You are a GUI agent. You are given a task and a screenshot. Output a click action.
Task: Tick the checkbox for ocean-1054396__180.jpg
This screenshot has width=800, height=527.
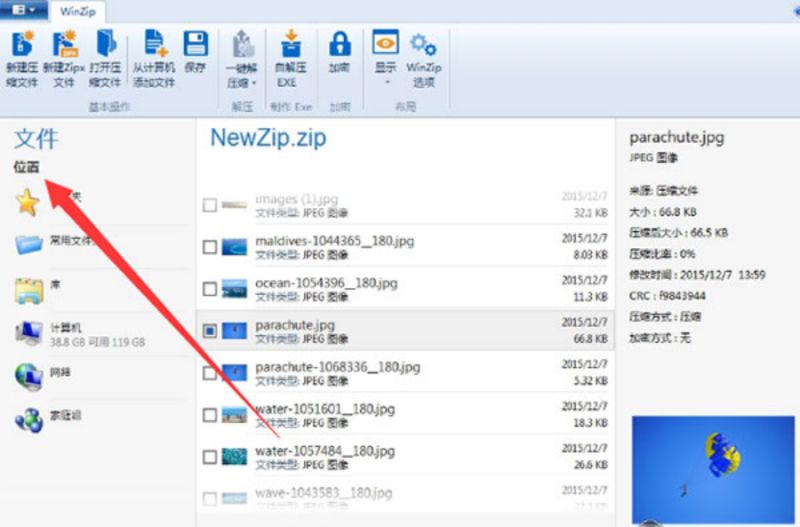tap(210, 289)
